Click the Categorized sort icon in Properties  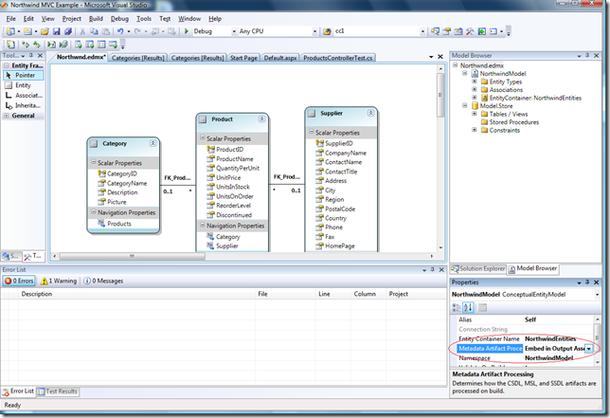point(457,307)
